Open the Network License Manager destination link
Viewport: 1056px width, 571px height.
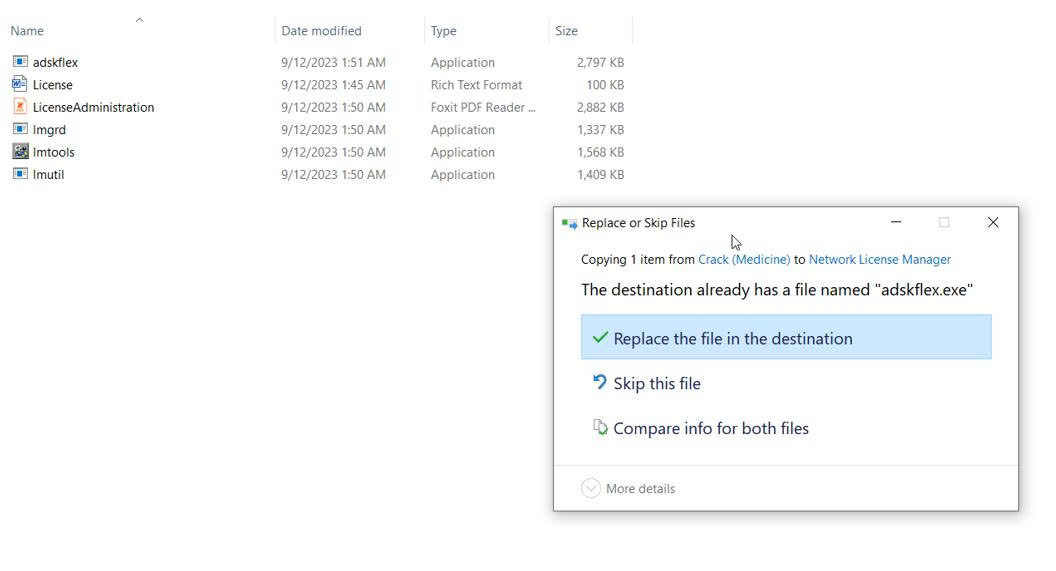coord(880,259)
